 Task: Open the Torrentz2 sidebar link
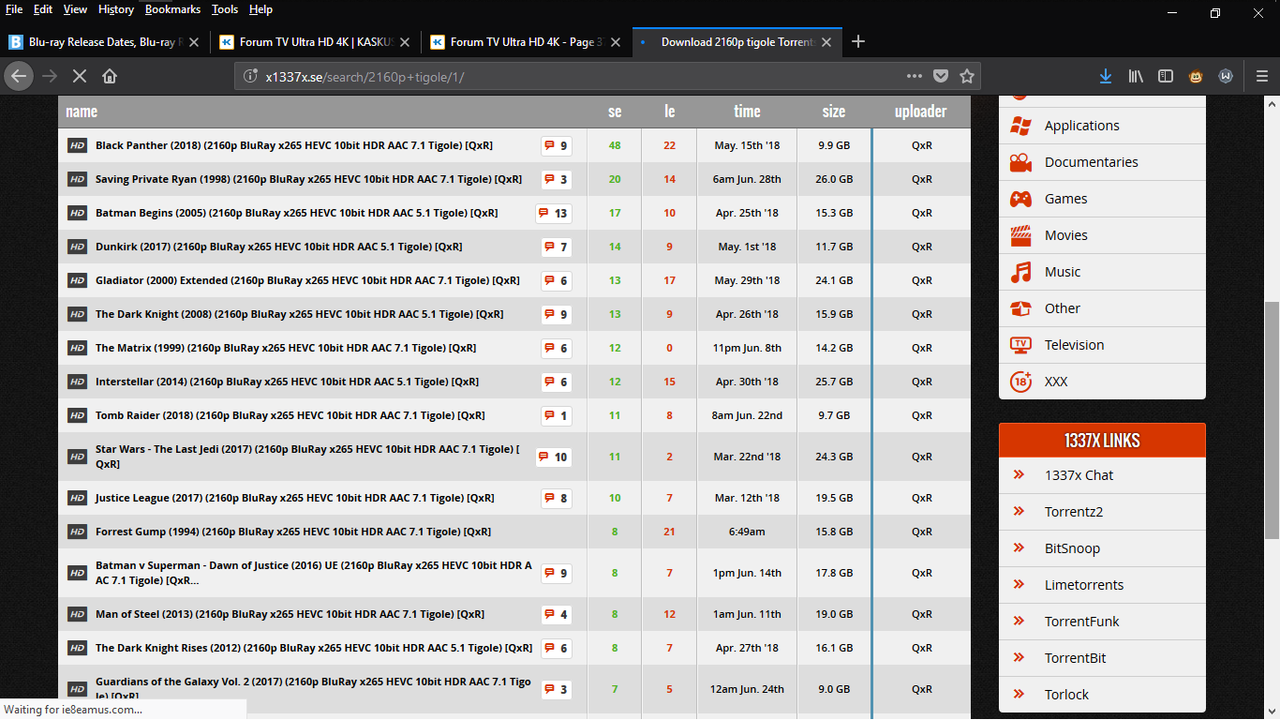1073,512
